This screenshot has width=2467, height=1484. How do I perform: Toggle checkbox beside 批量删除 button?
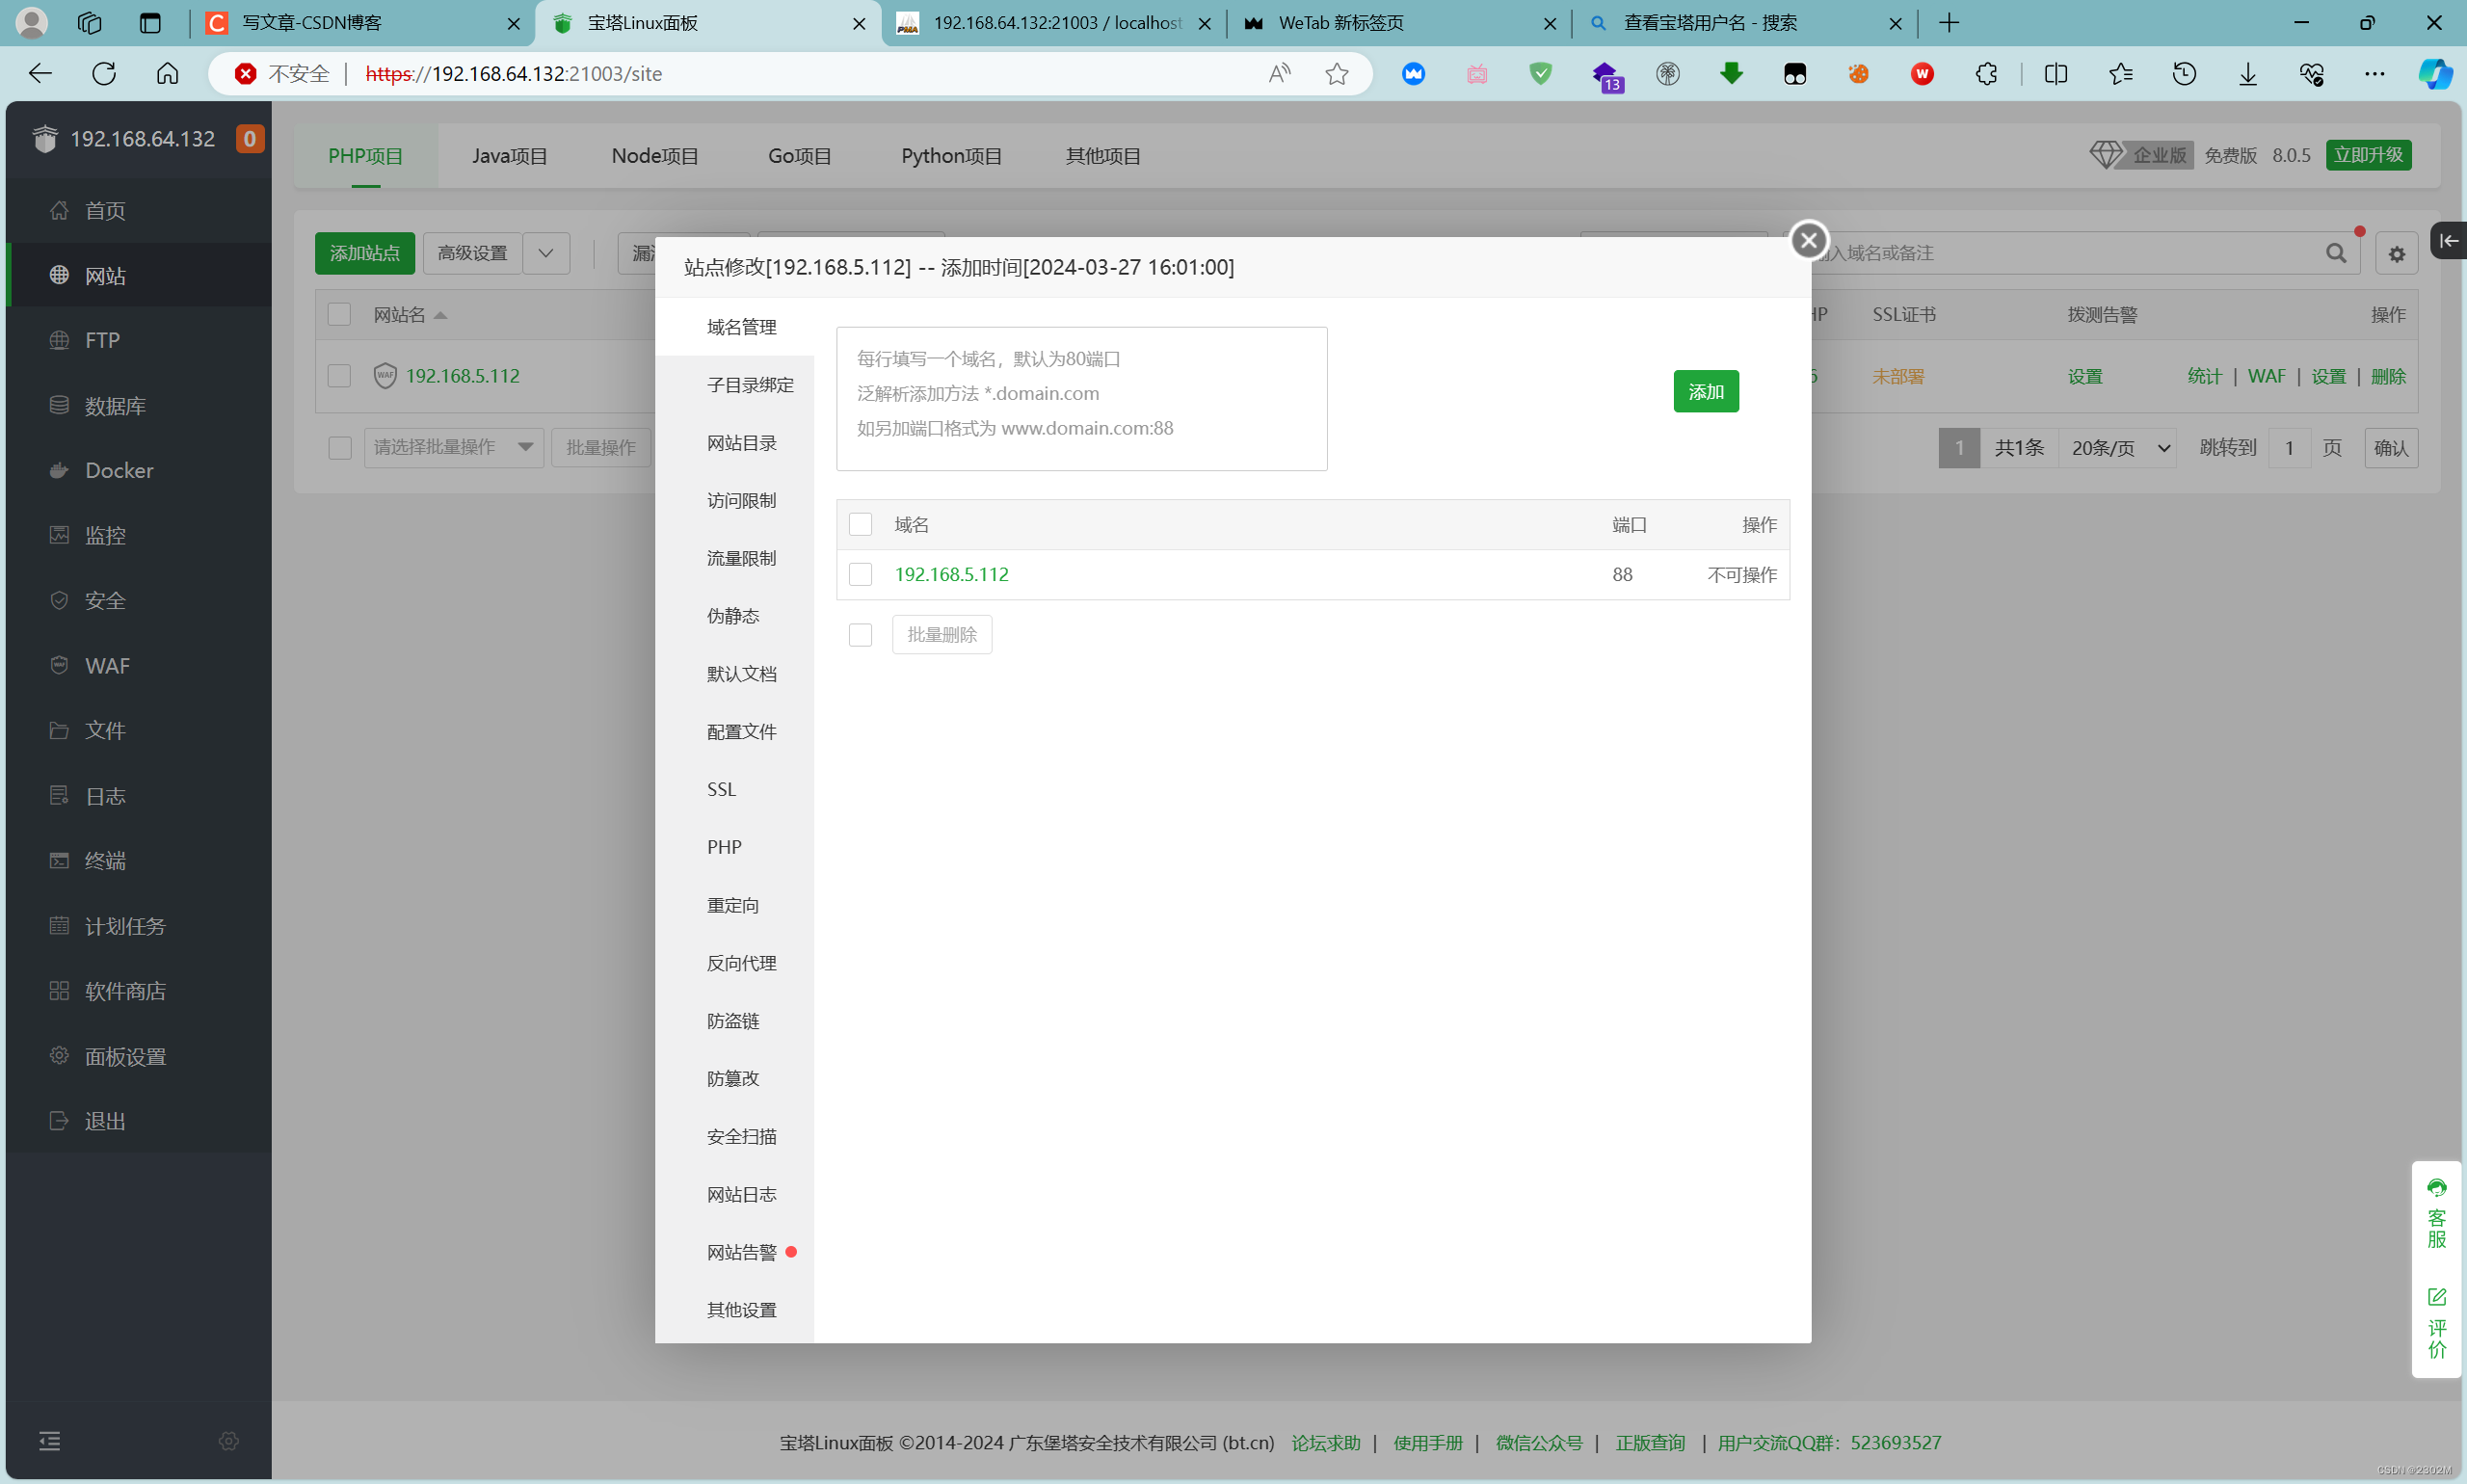point(860,634)
